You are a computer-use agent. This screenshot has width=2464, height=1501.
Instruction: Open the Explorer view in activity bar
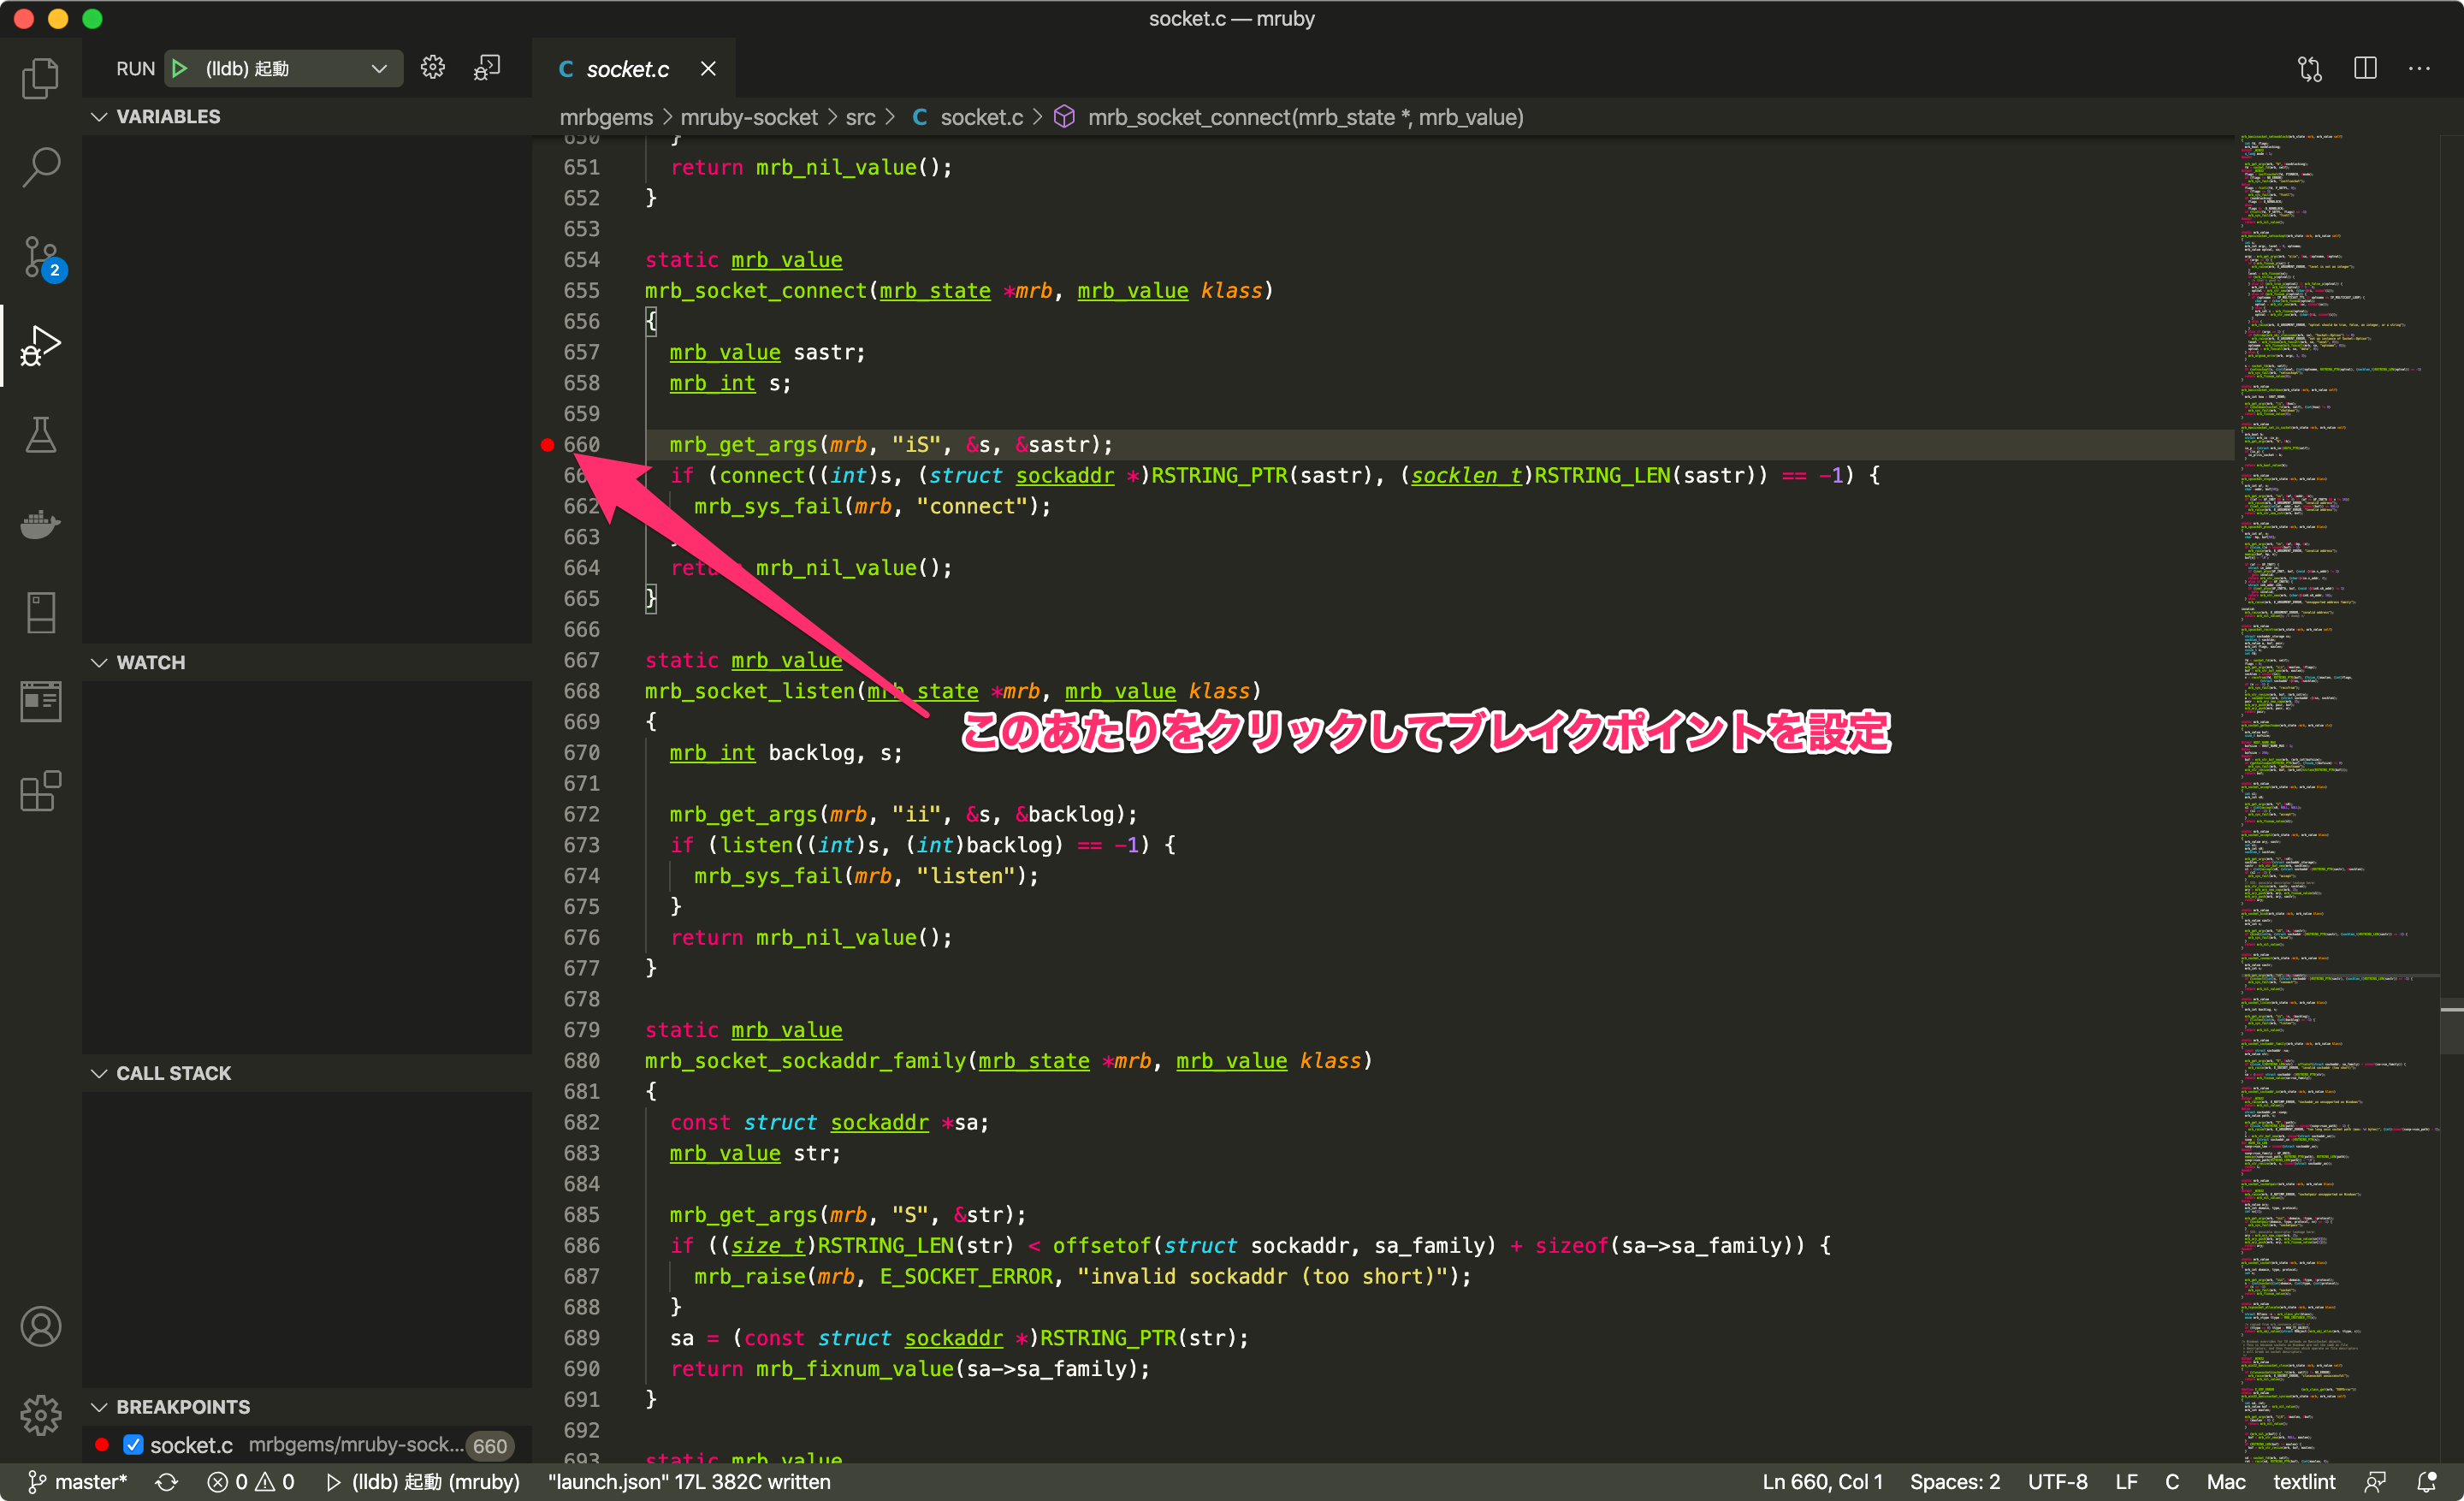click(41, 78)
